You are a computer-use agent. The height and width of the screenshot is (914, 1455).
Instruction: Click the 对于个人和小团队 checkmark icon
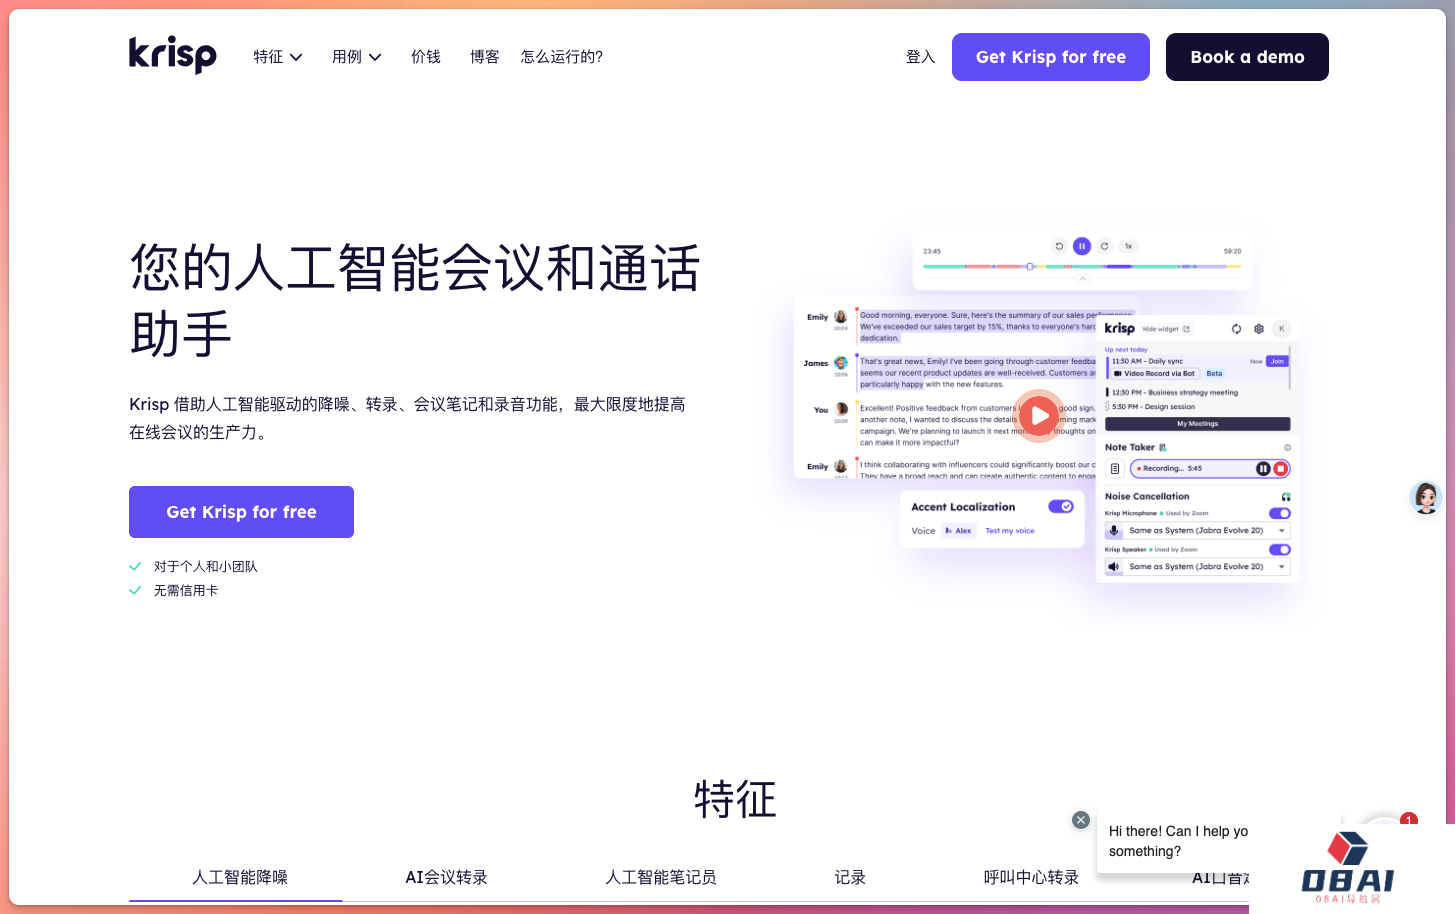pyautogui.click(x=135, y=567)
